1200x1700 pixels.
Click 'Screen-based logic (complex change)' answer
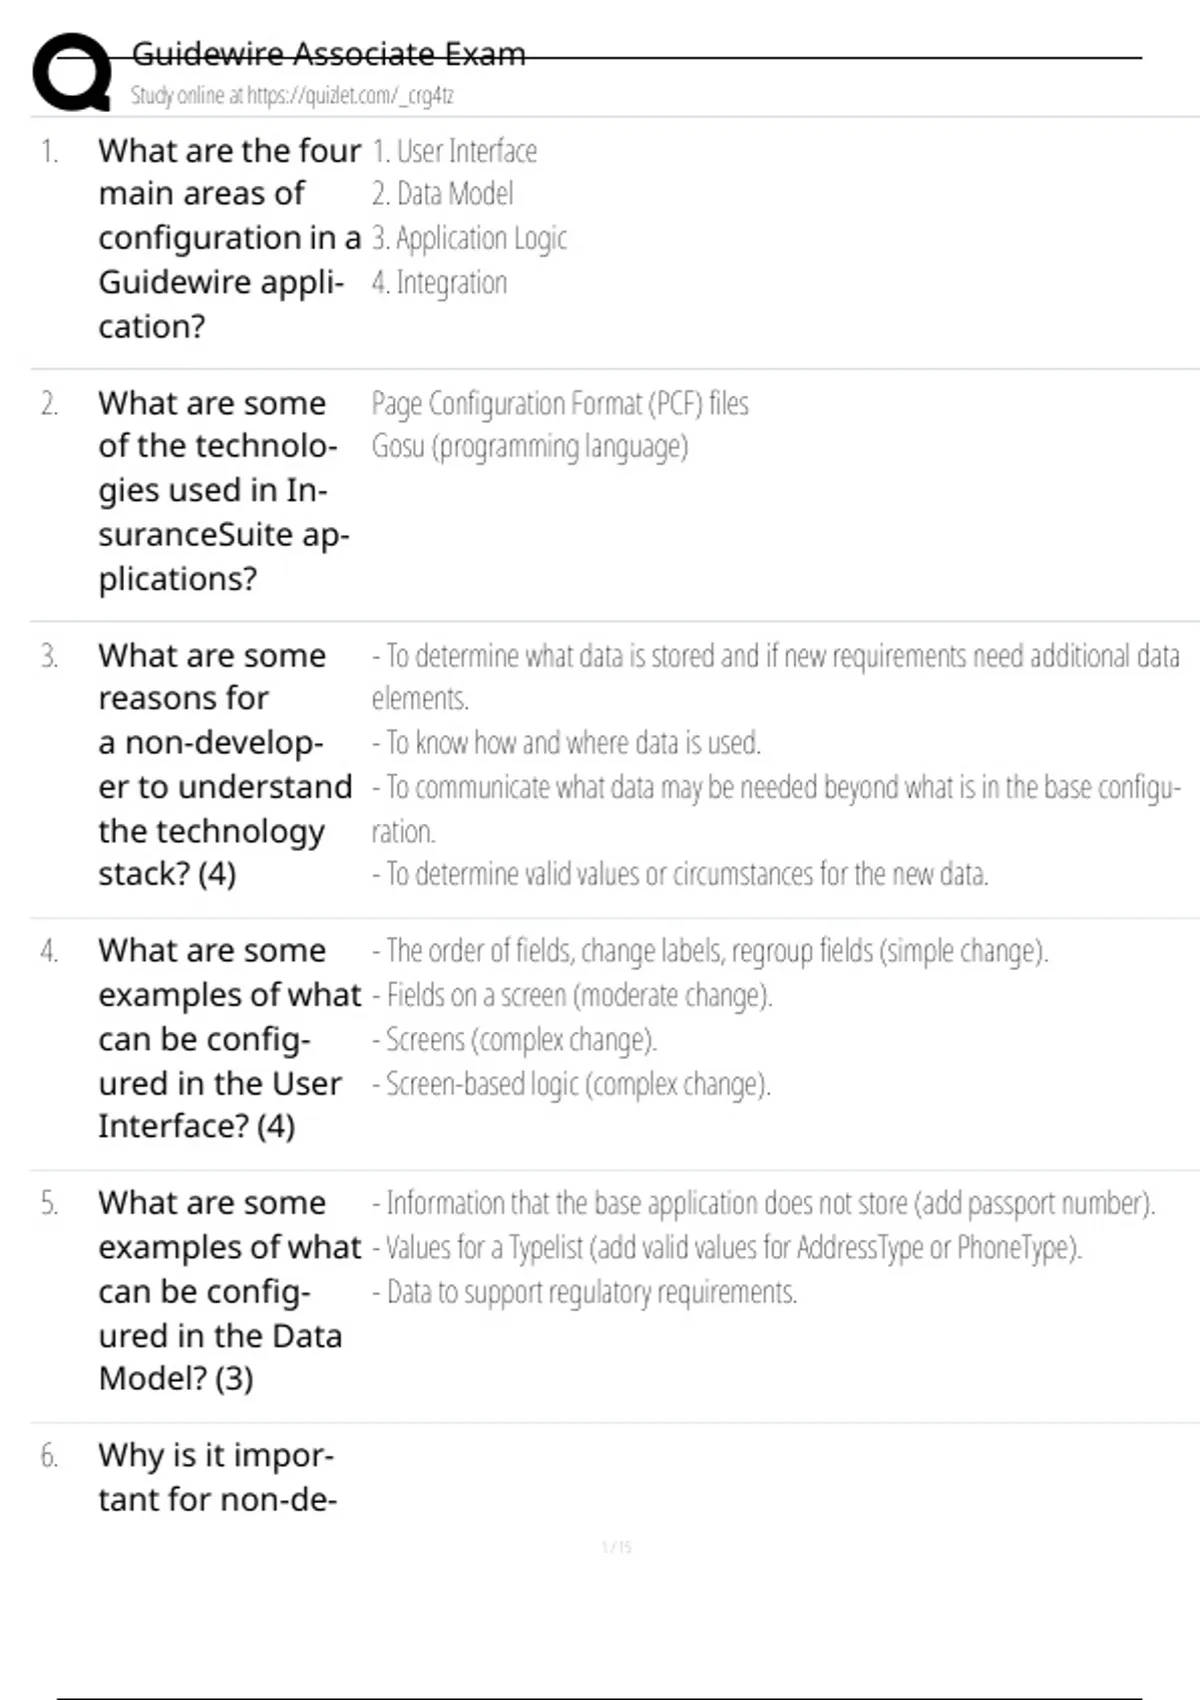pyautogui.click(x=571, y=1085)
